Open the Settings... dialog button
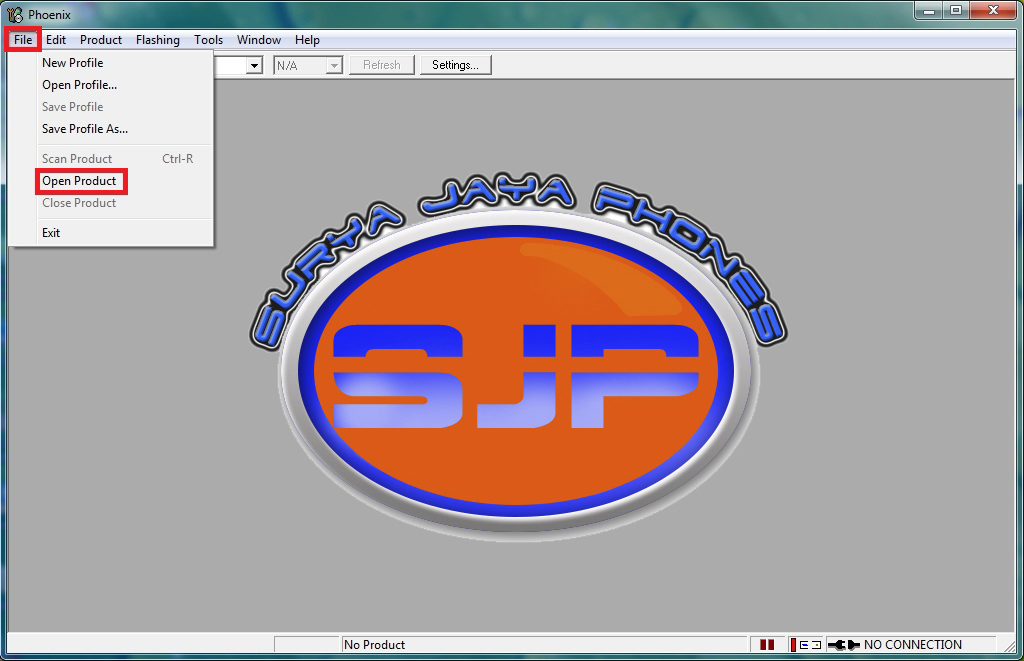 tap(455, 65)
